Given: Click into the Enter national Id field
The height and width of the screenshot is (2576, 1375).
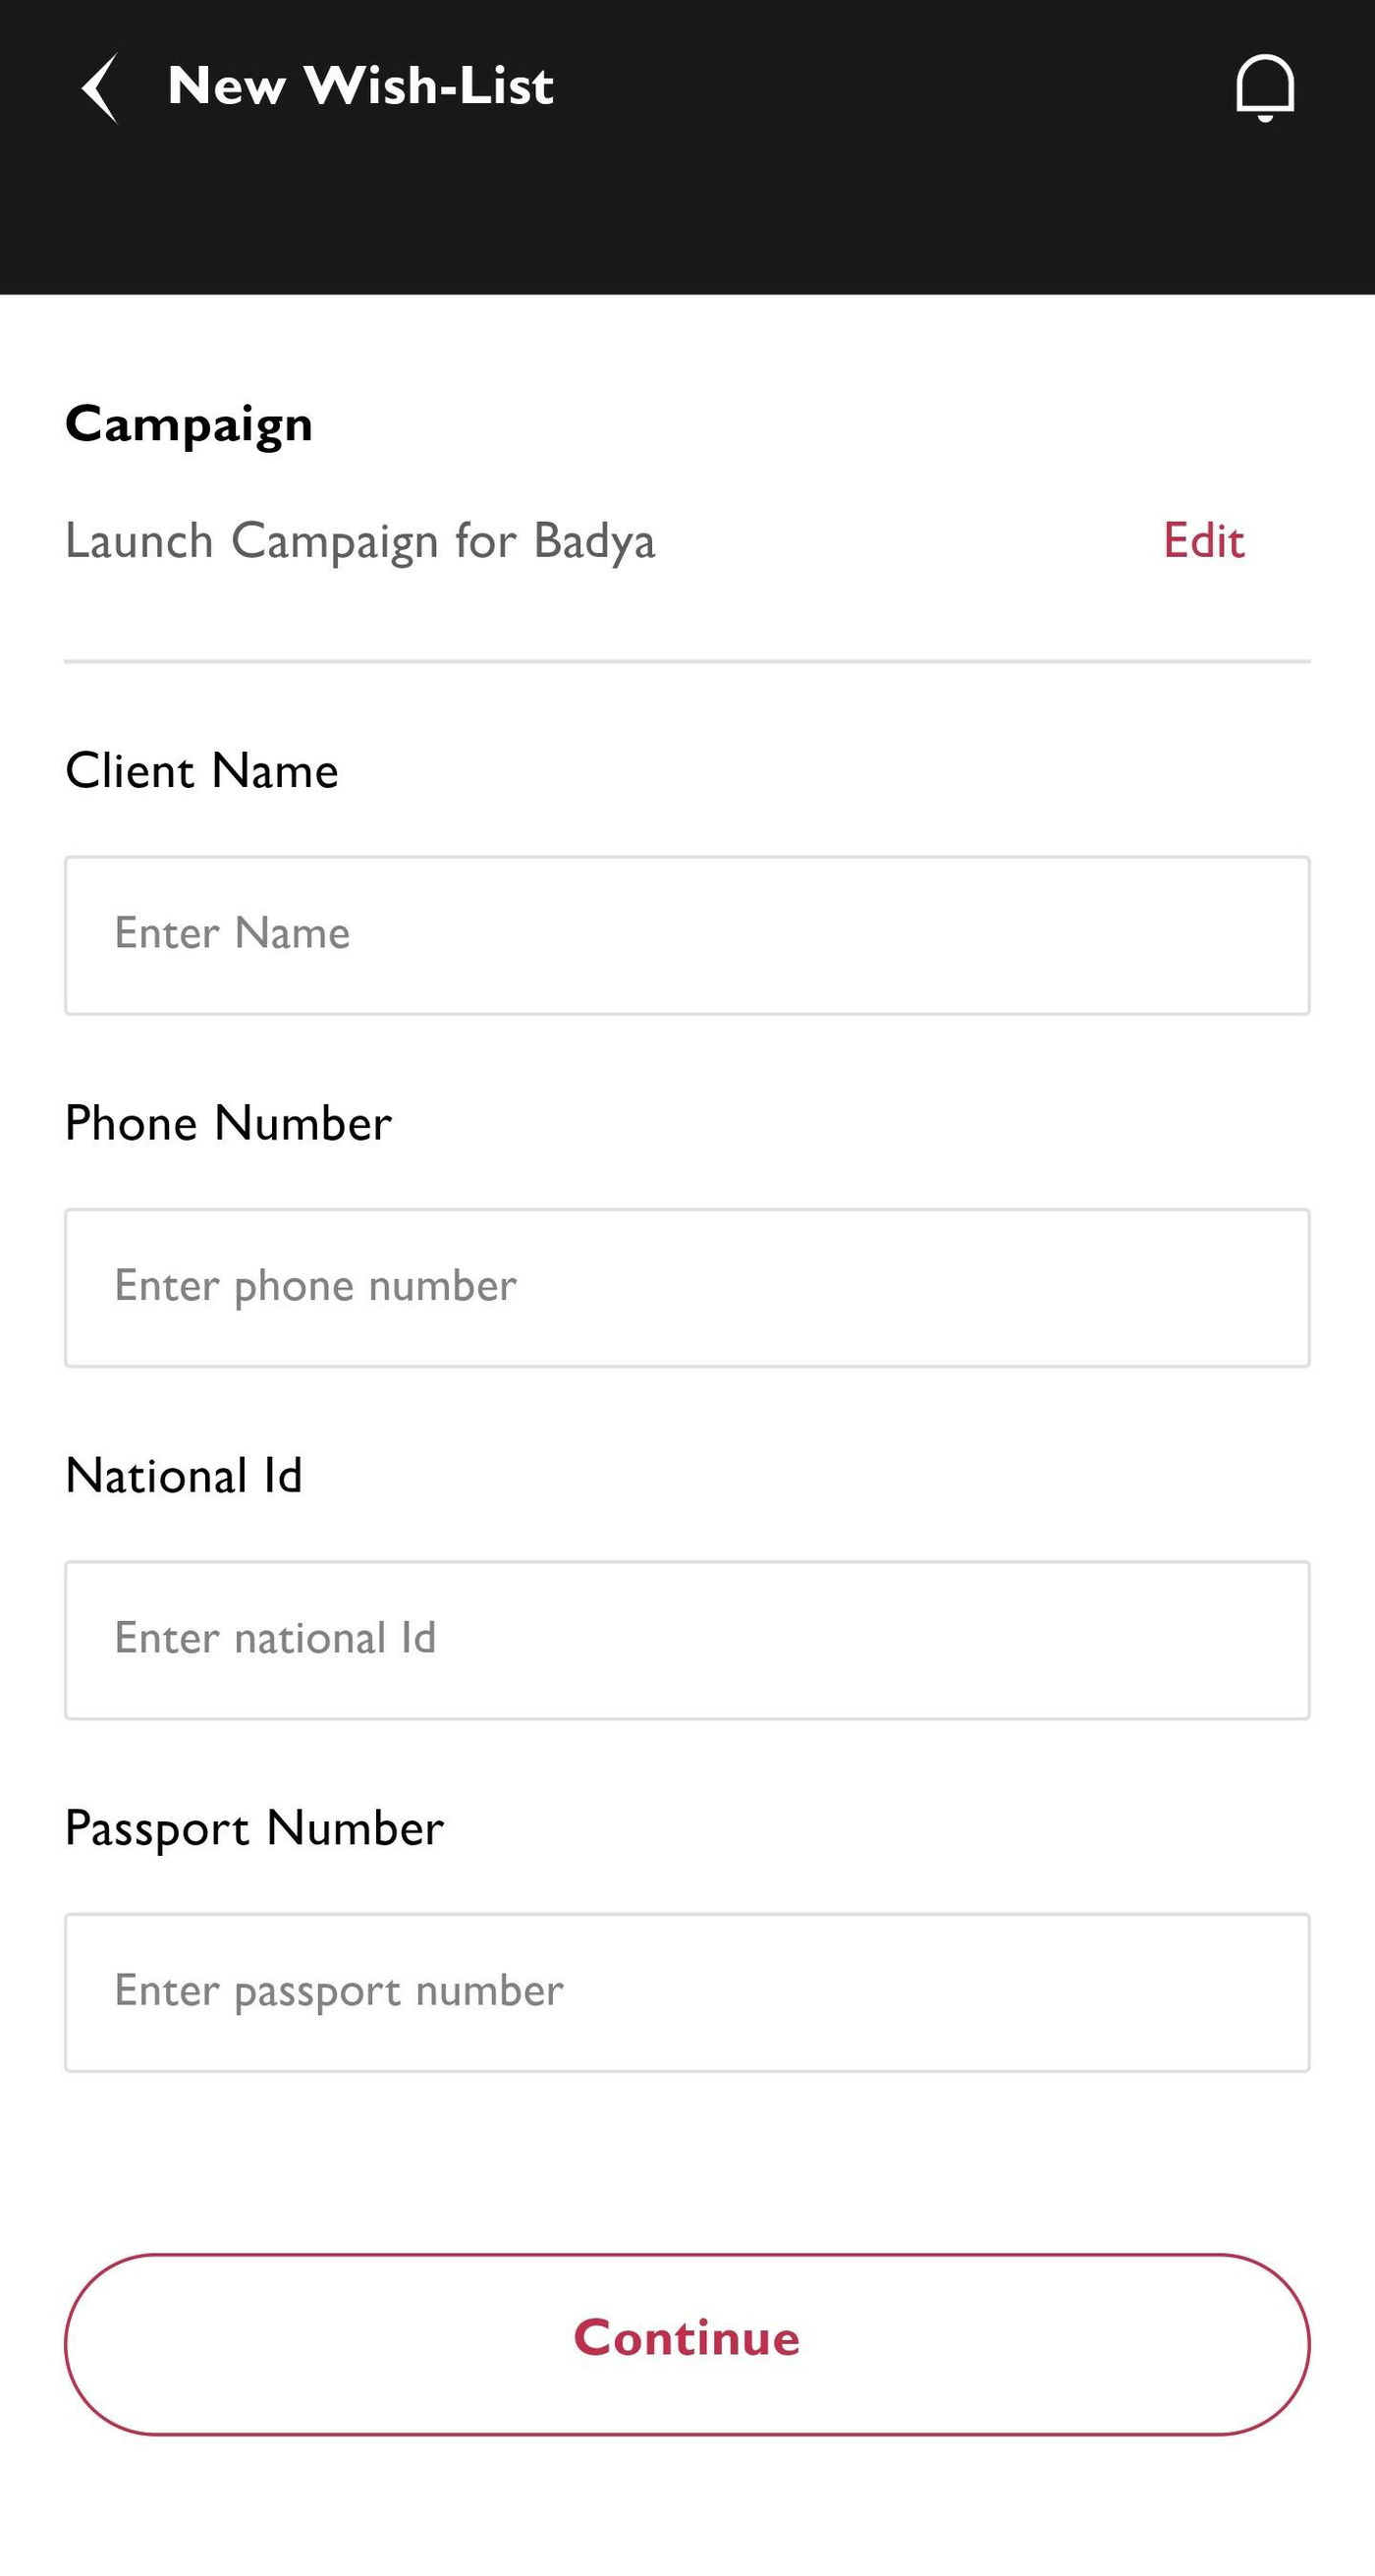Looking at the screenshot, I should (x=687, y=1640).
